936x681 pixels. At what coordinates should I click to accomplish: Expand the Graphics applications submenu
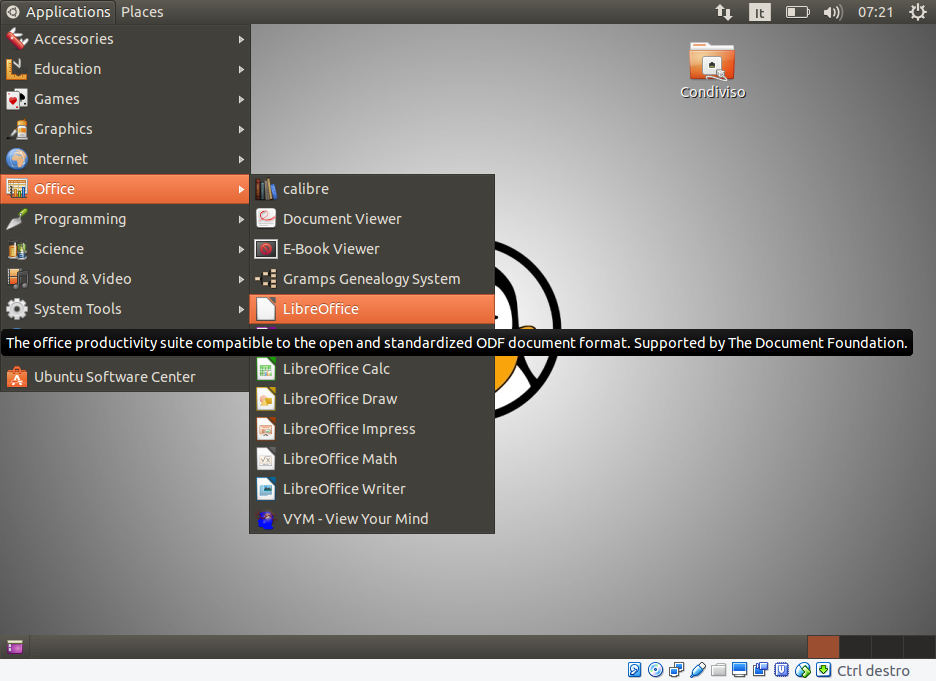pos(65,129)
